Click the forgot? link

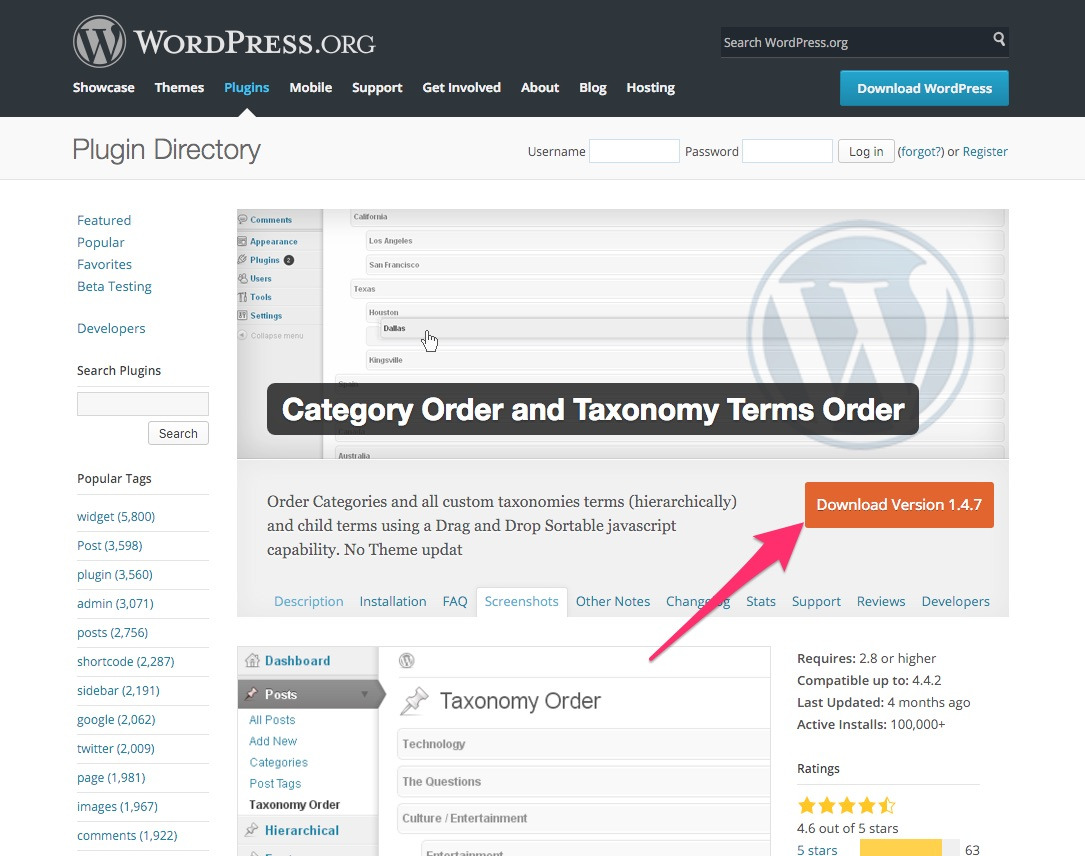pos(920,151)
